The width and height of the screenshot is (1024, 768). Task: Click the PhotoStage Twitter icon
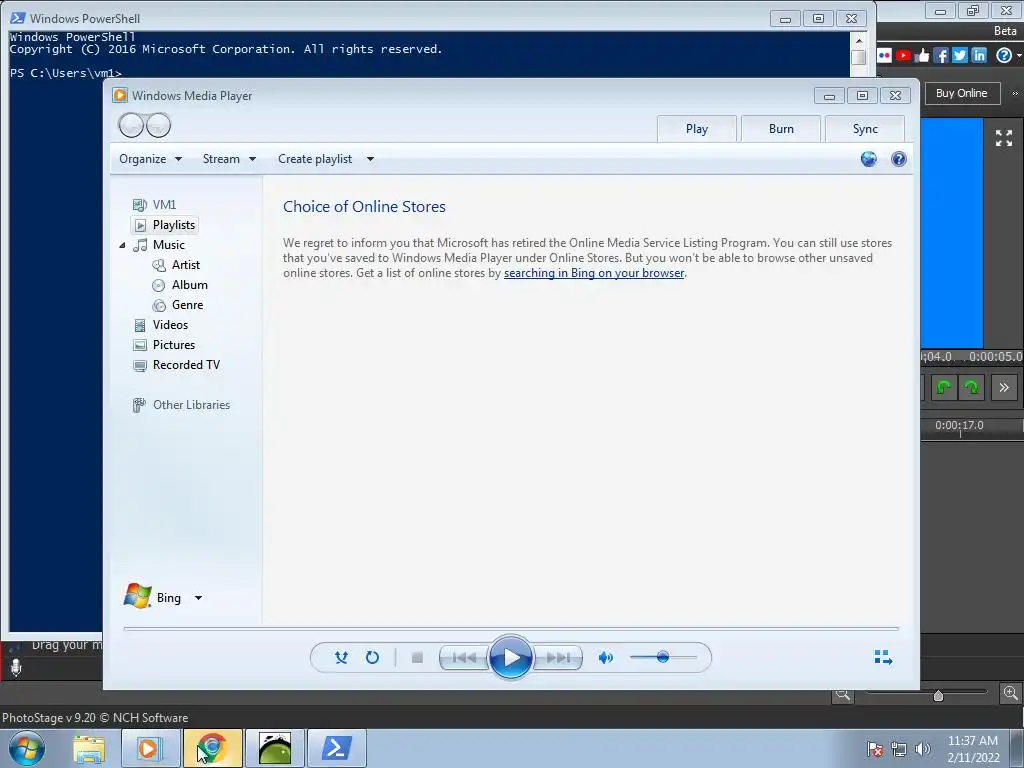959,56
